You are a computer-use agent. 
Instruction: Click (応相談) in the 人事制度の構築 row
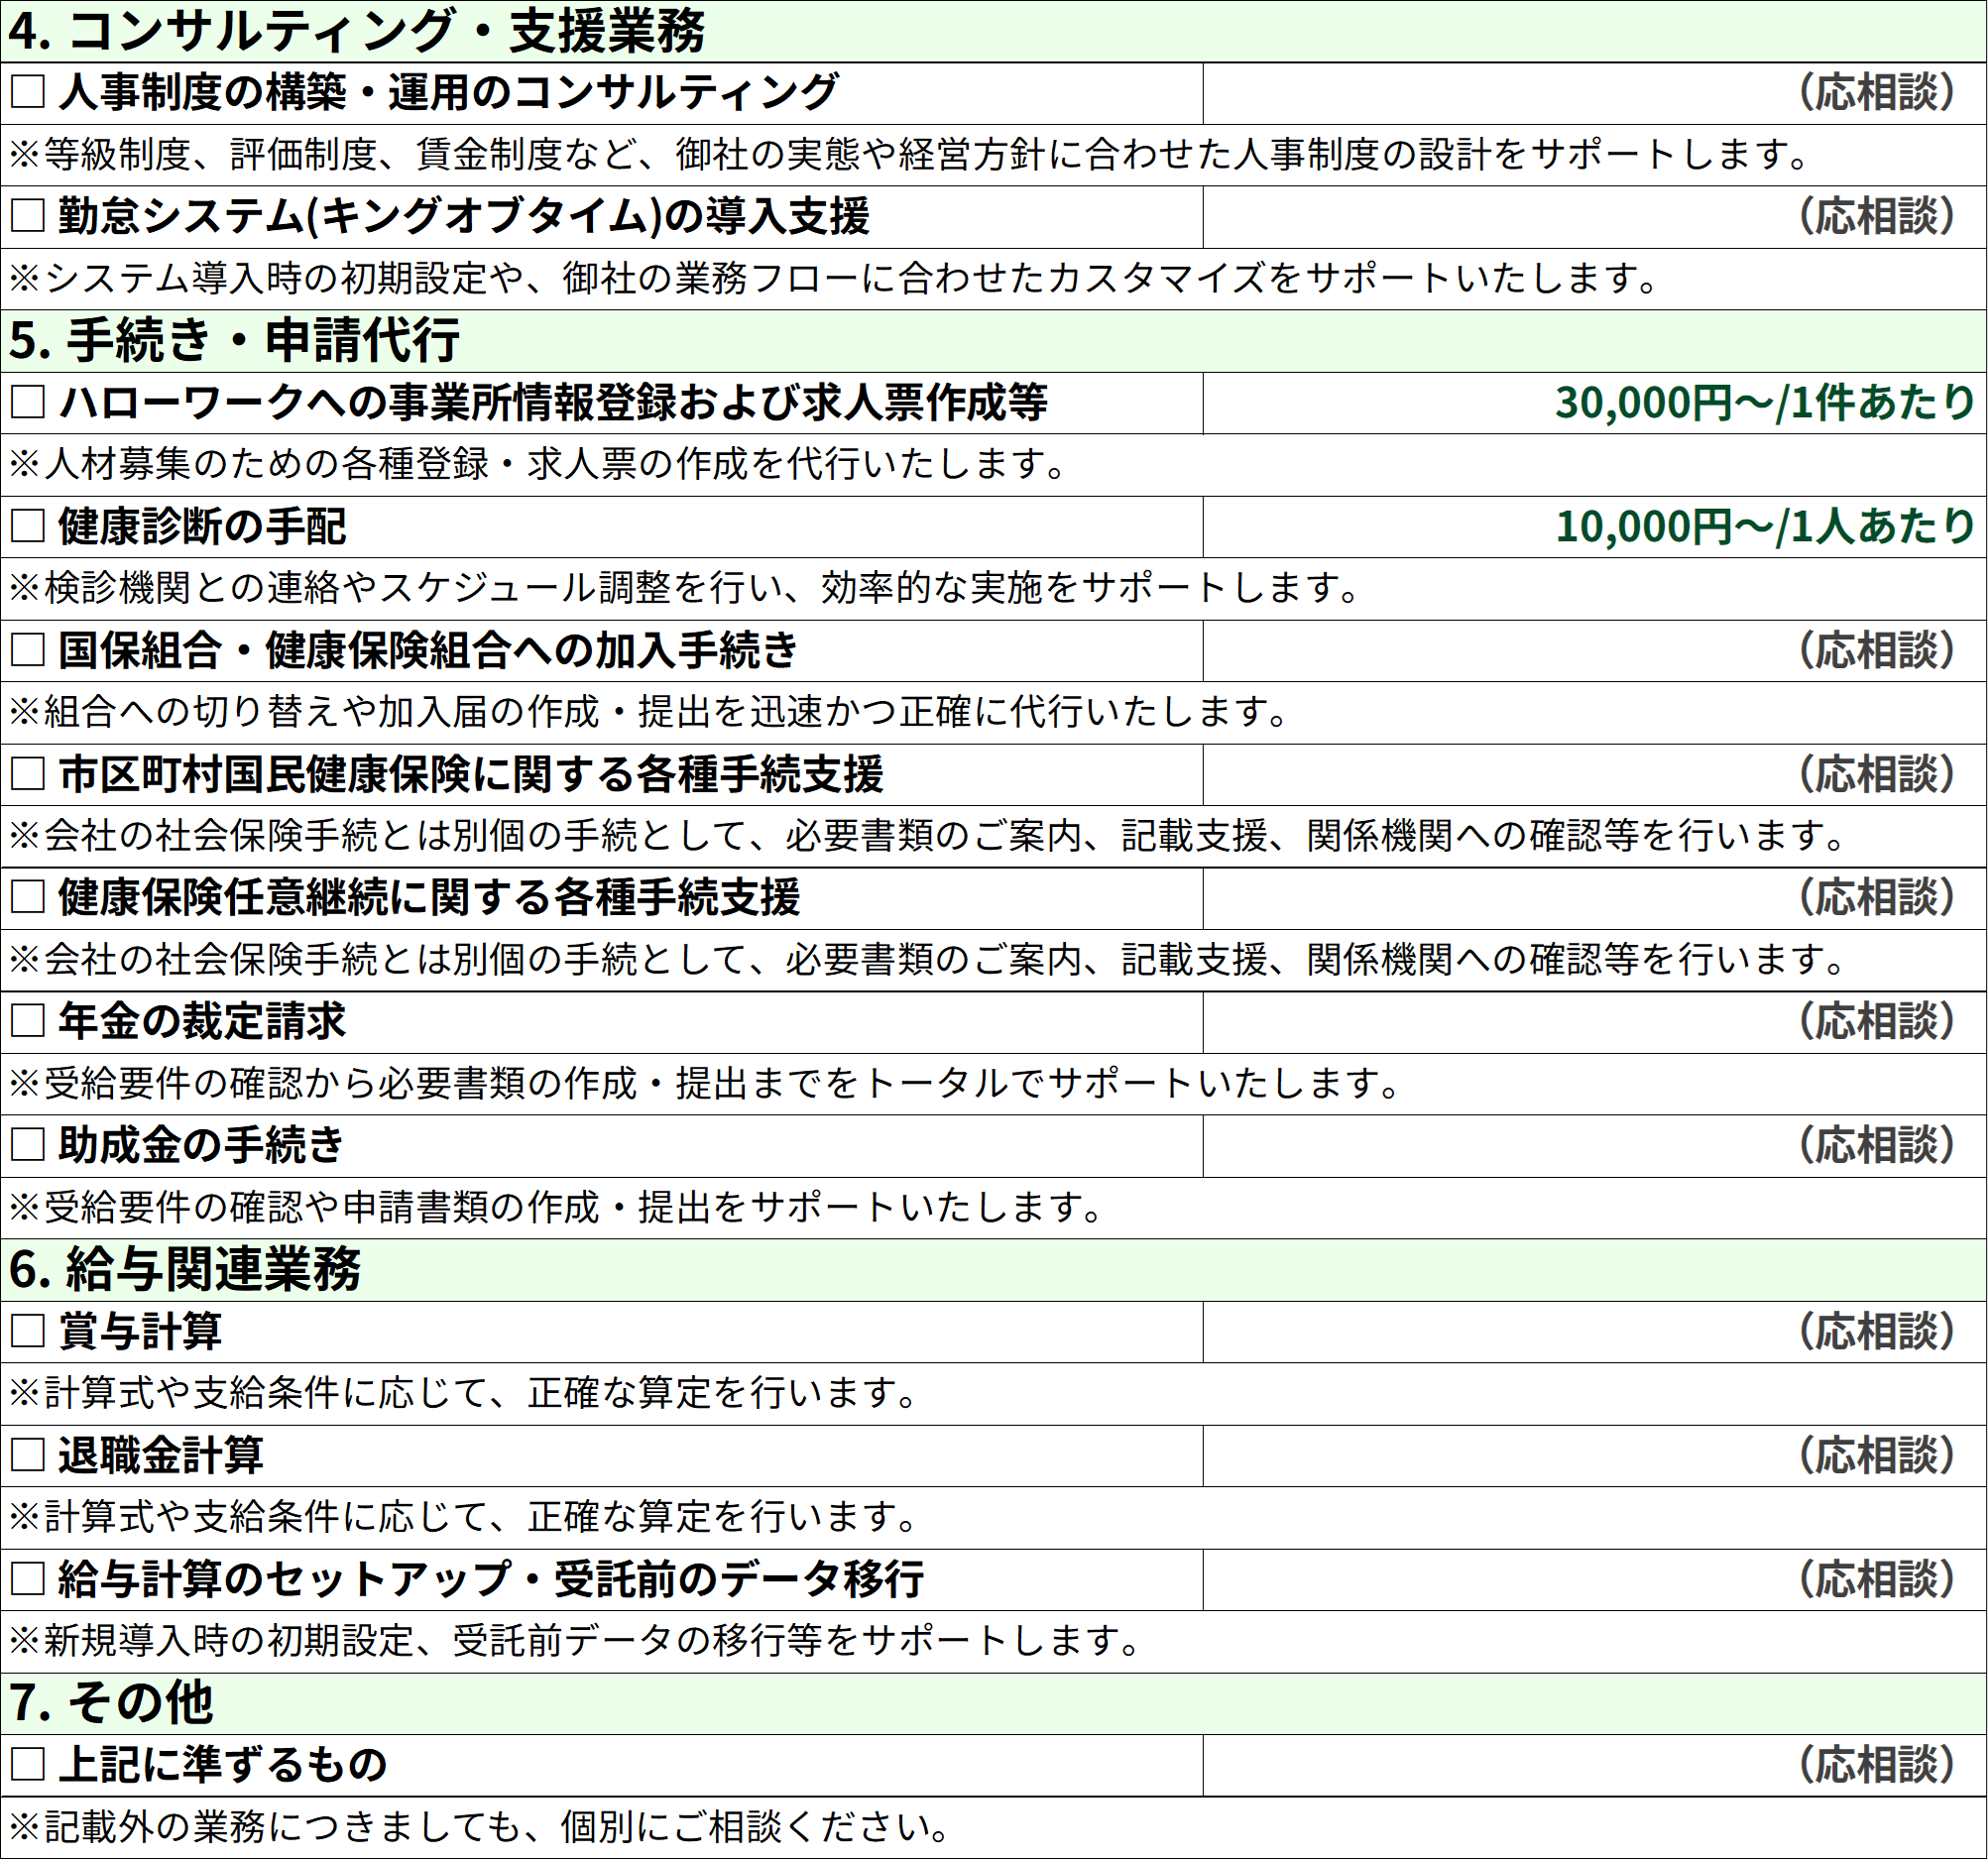click(1877, 92)
